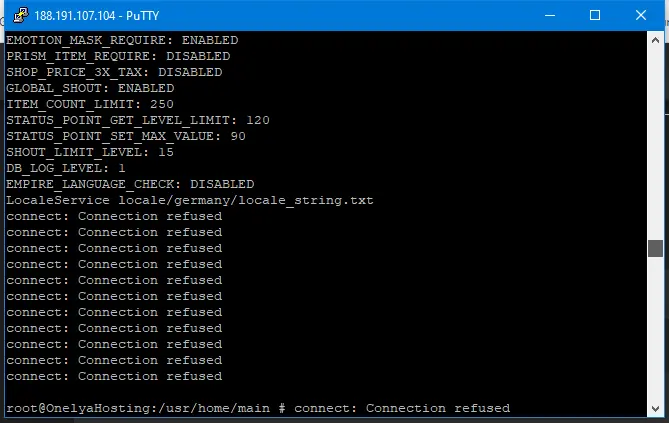
Task: Click the scrollbar down arrow
Action: [x=655, y=407]
